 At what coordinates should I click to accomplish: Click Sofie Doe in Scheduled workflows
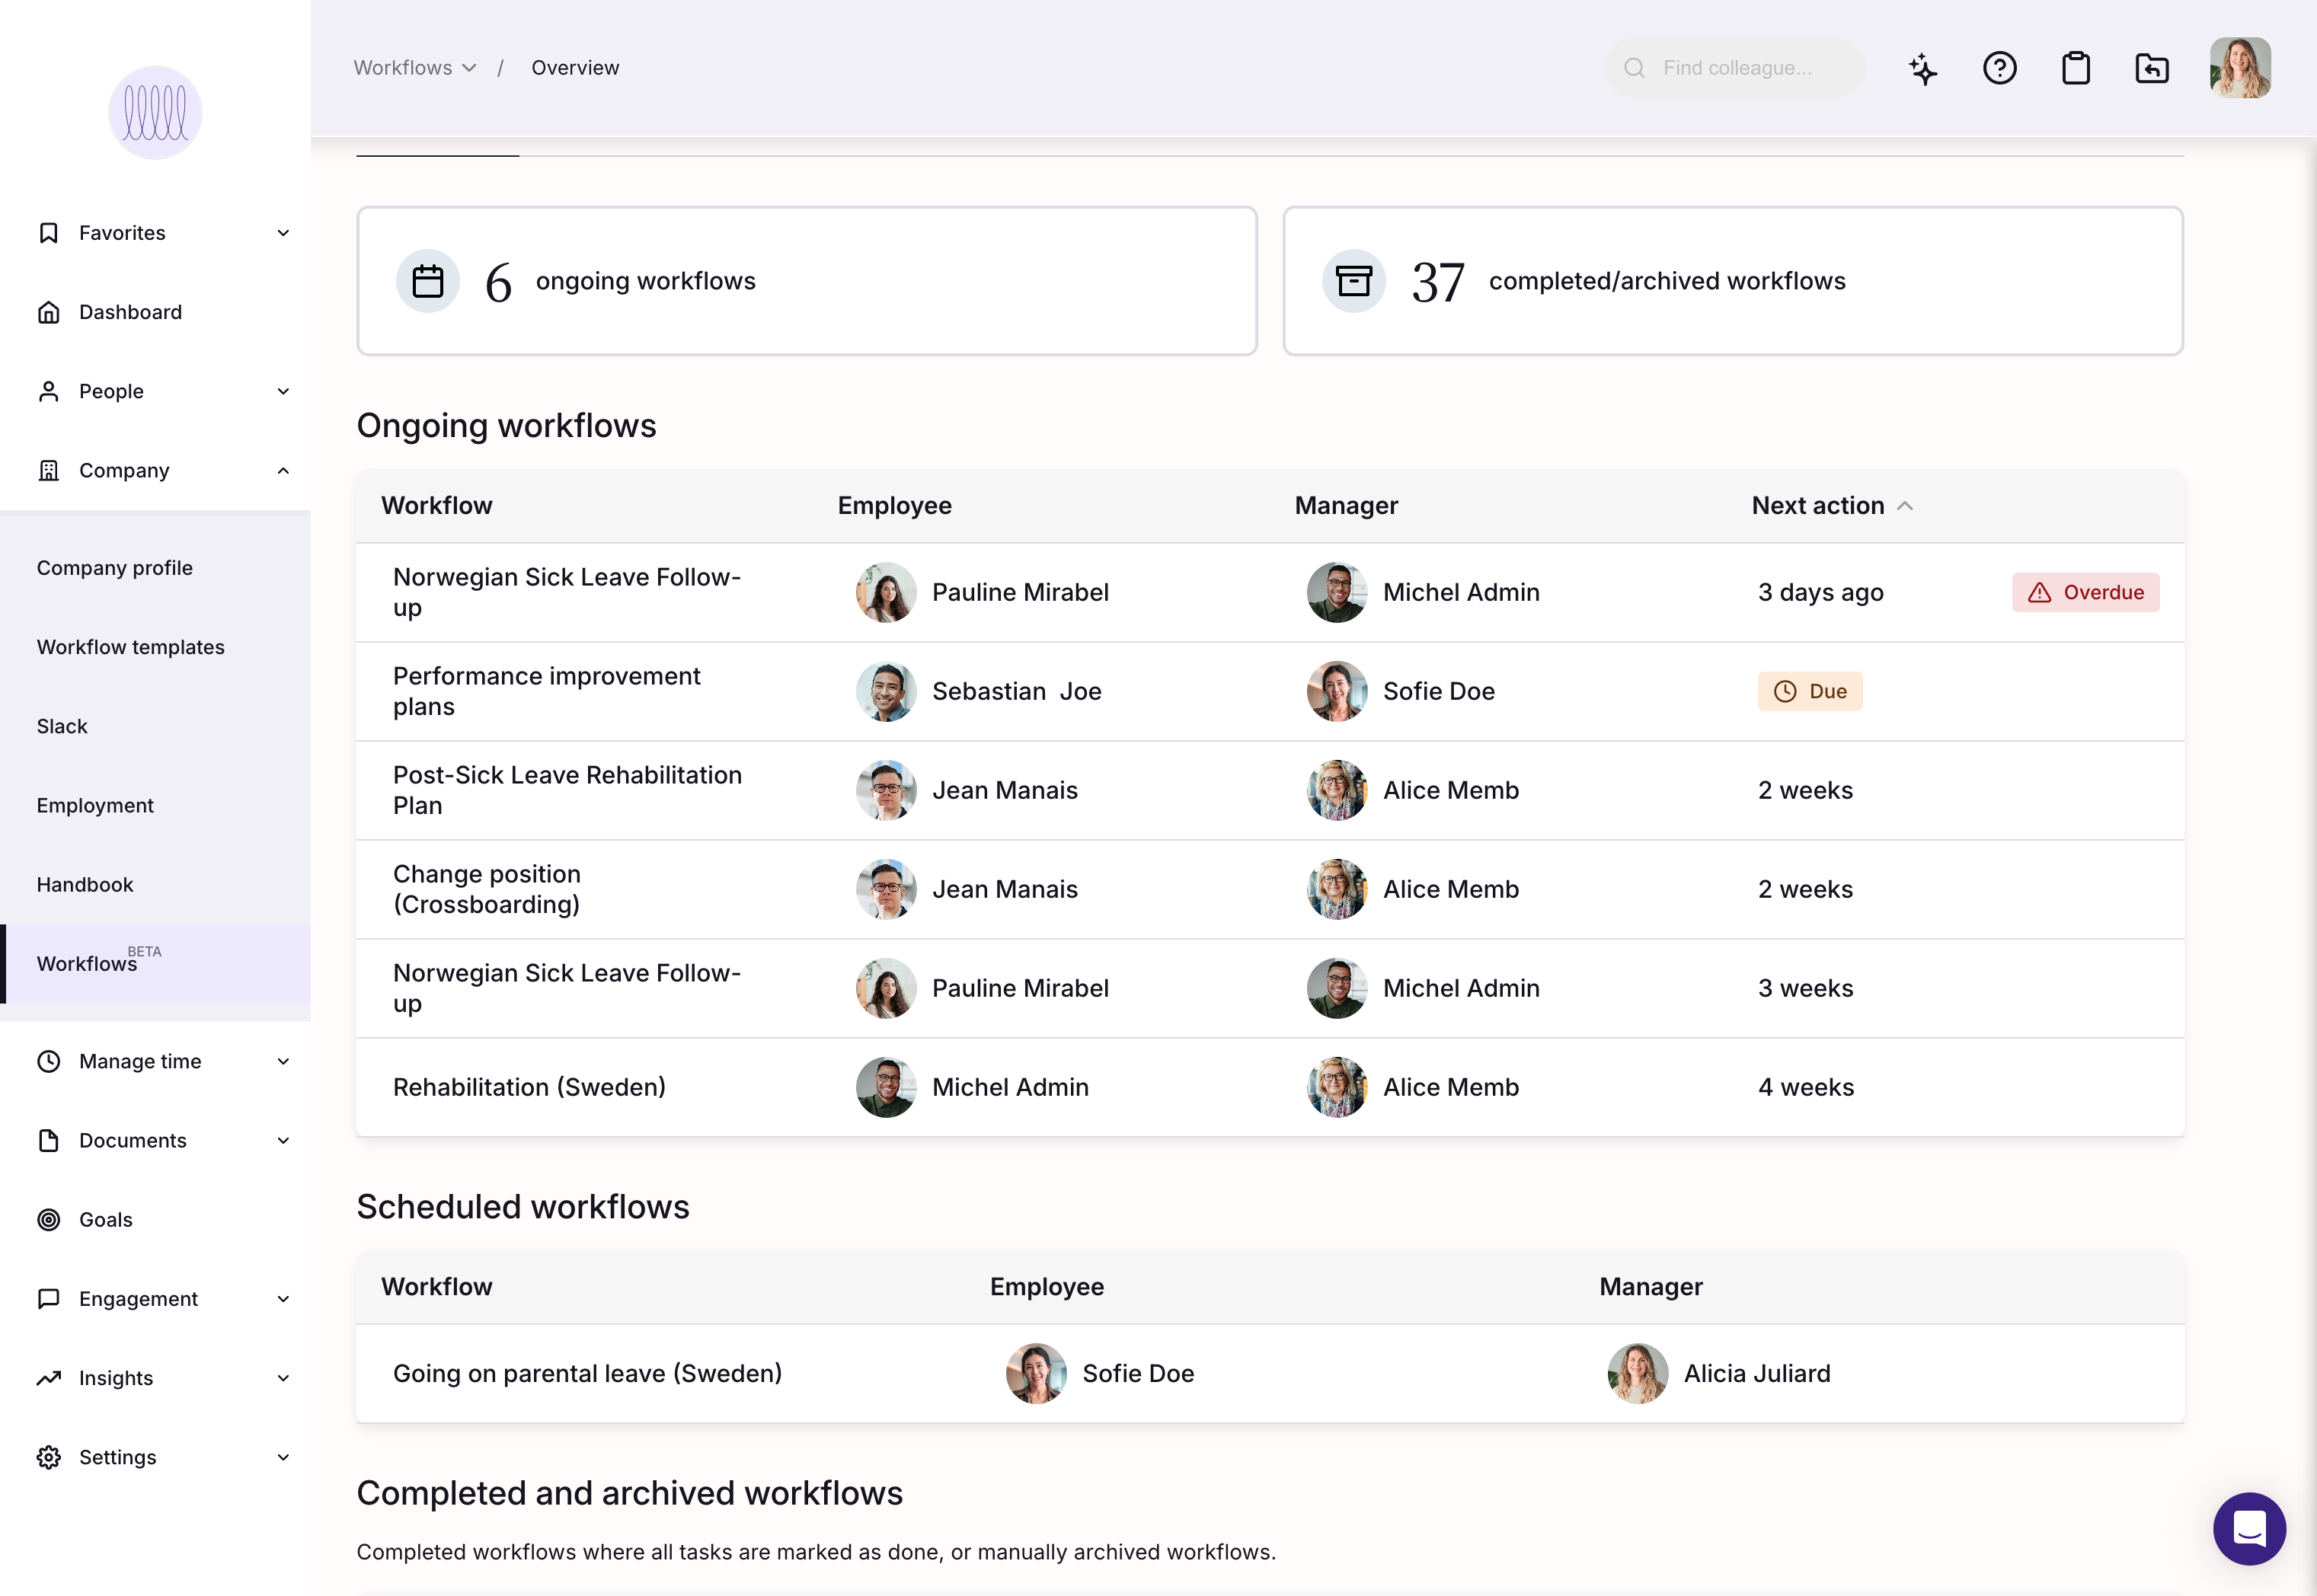click(x=1138, y=1373)
